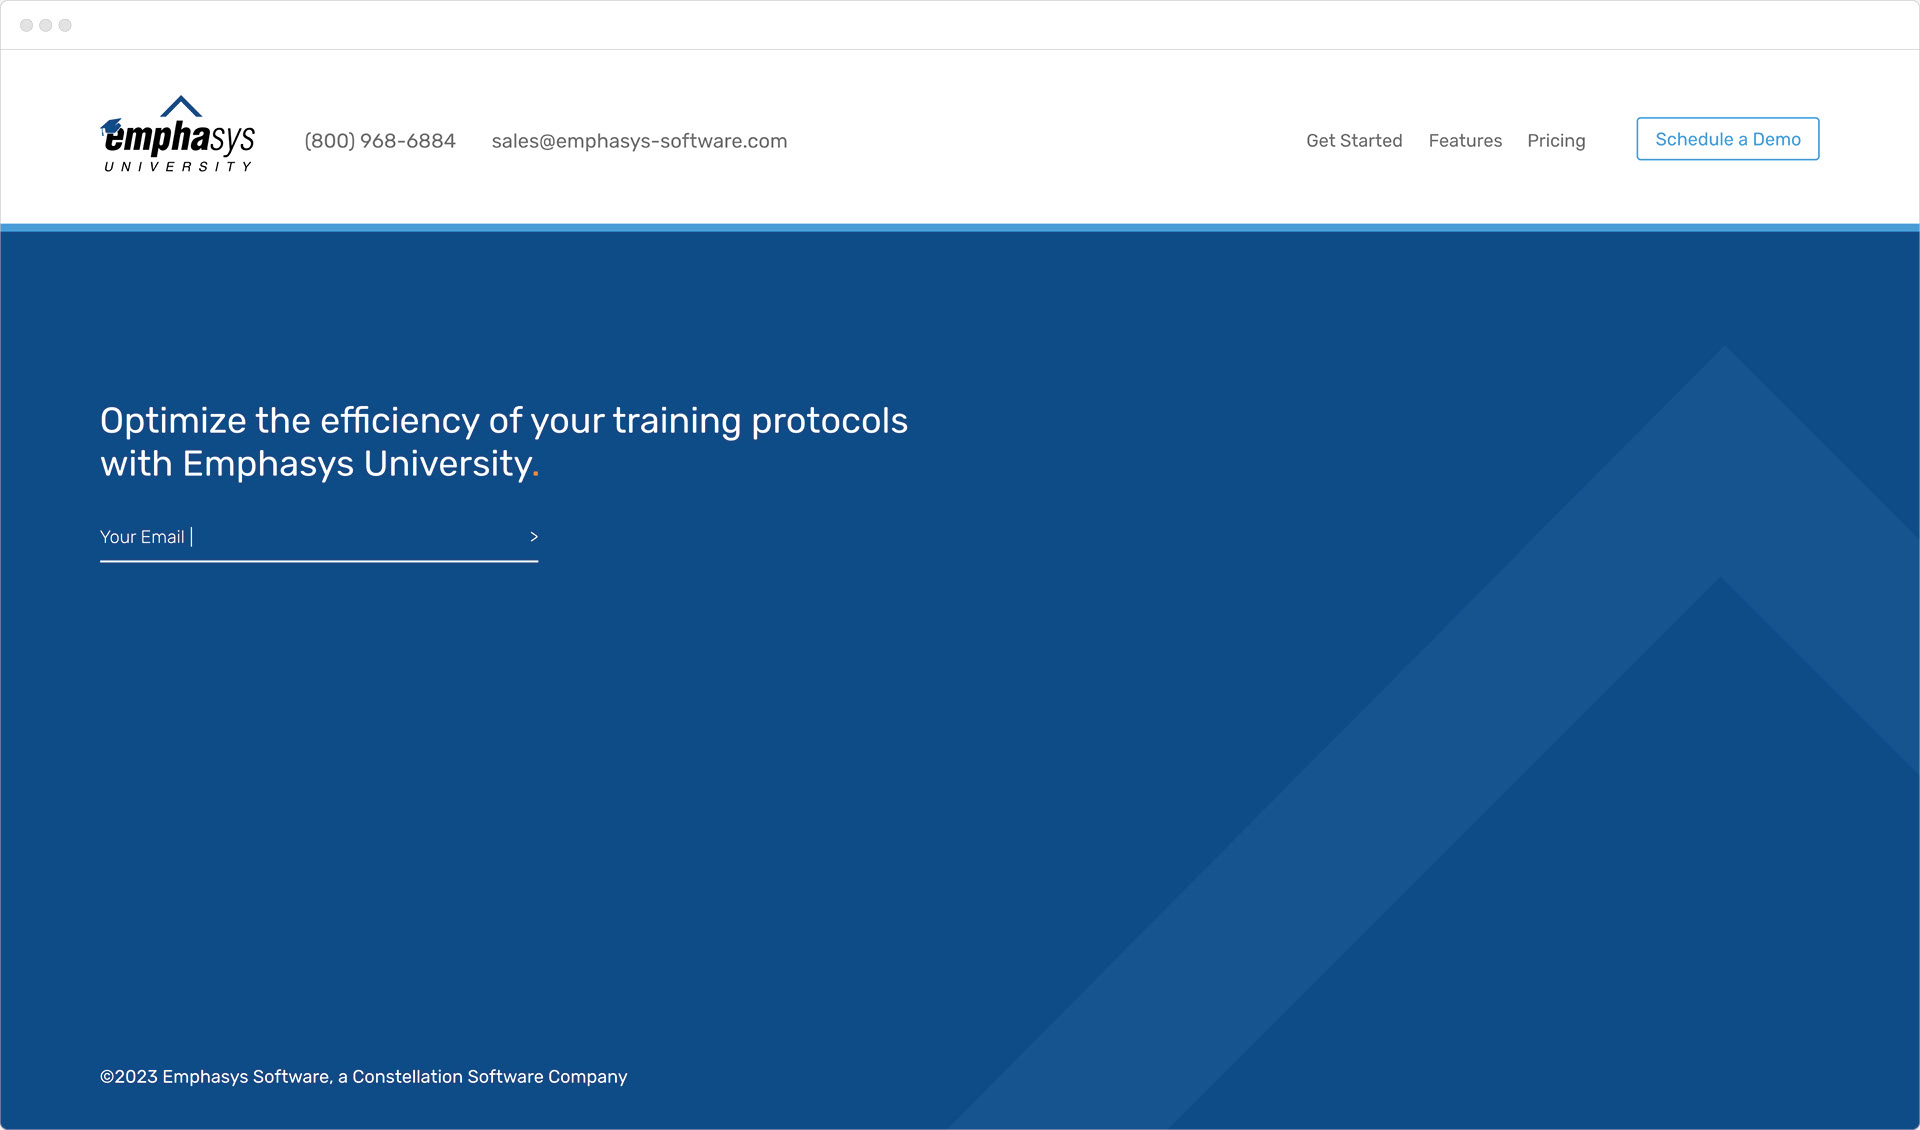
Task: Open the Get Started menu item
Action: (x=1354, y=141)
